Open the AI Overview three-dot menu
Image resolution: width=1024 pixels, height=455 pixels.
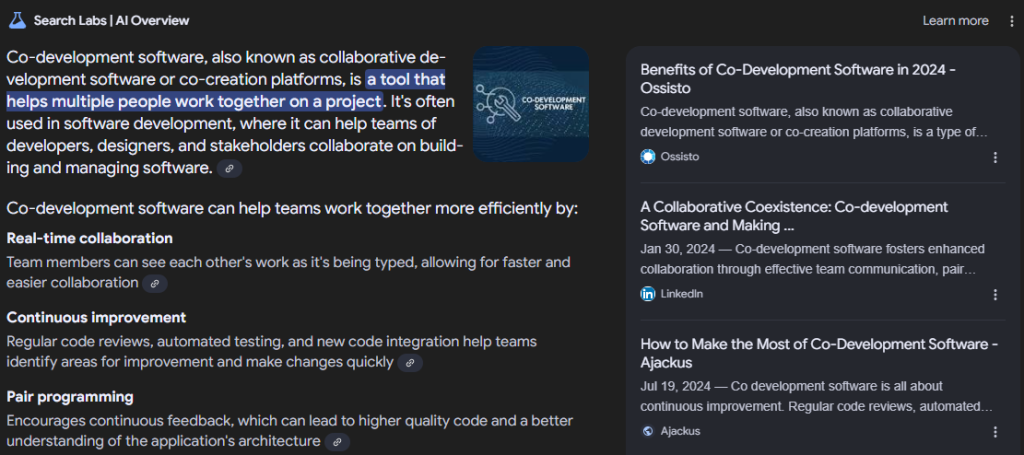coord(1012,21)
